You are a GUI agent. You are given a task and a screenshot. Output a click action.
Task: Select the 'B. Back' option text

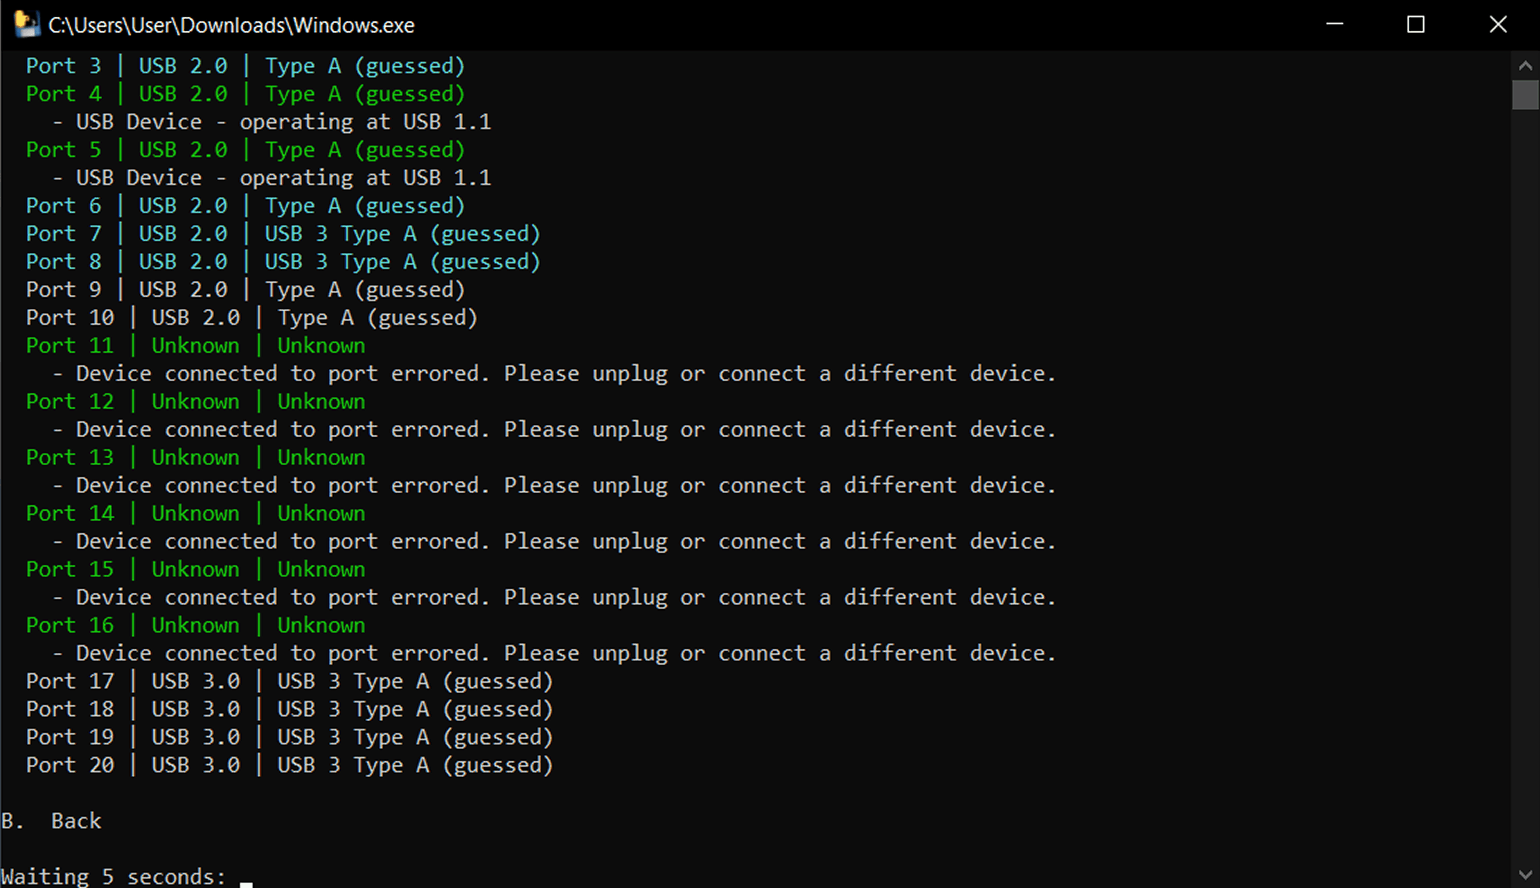[51, 821]
